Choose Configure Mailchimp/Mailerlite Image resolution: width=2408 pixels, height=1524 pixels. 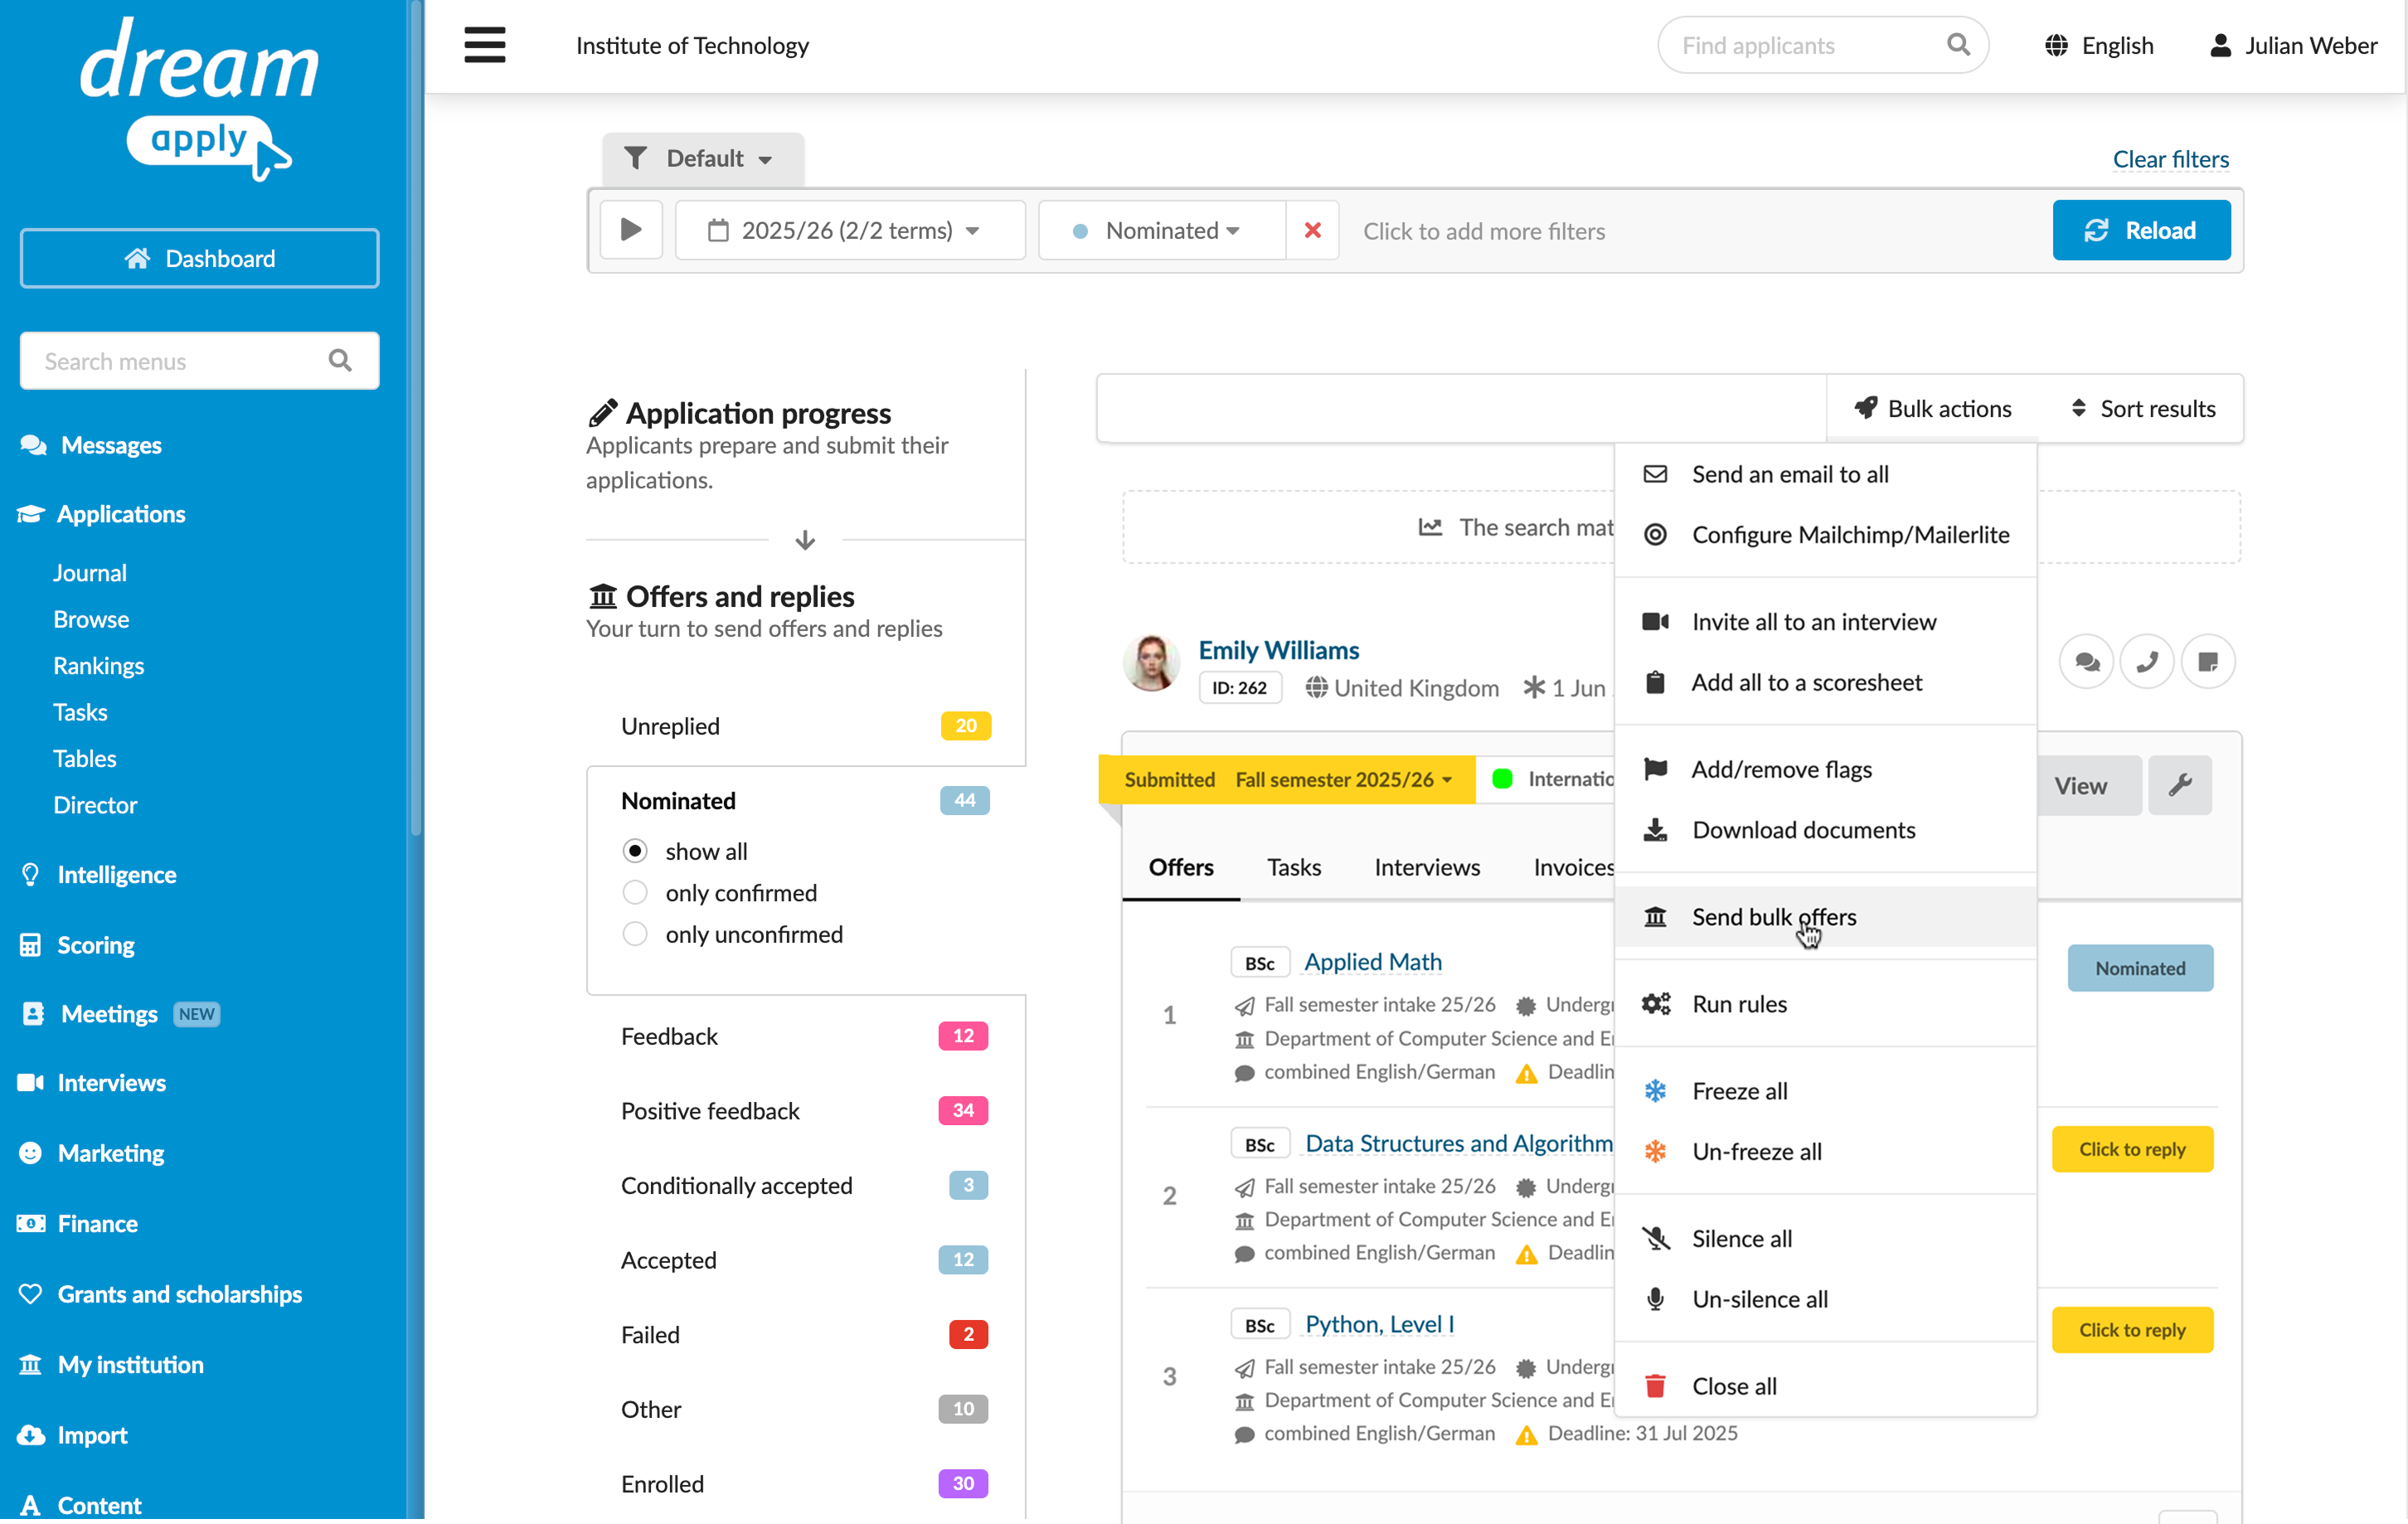pos(1825,535)
